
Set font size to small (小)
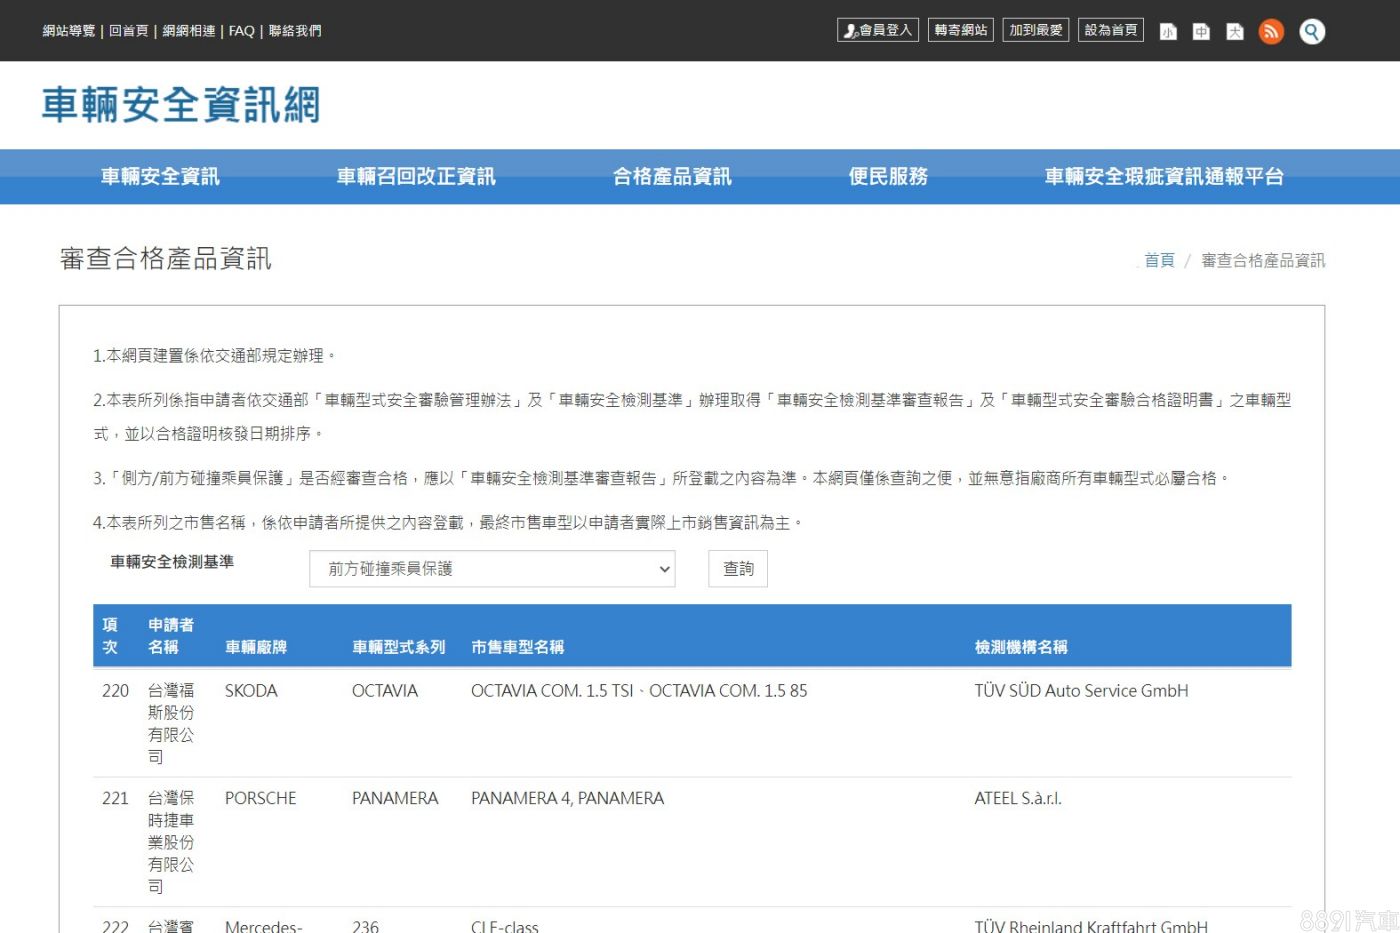(1168, 31)
